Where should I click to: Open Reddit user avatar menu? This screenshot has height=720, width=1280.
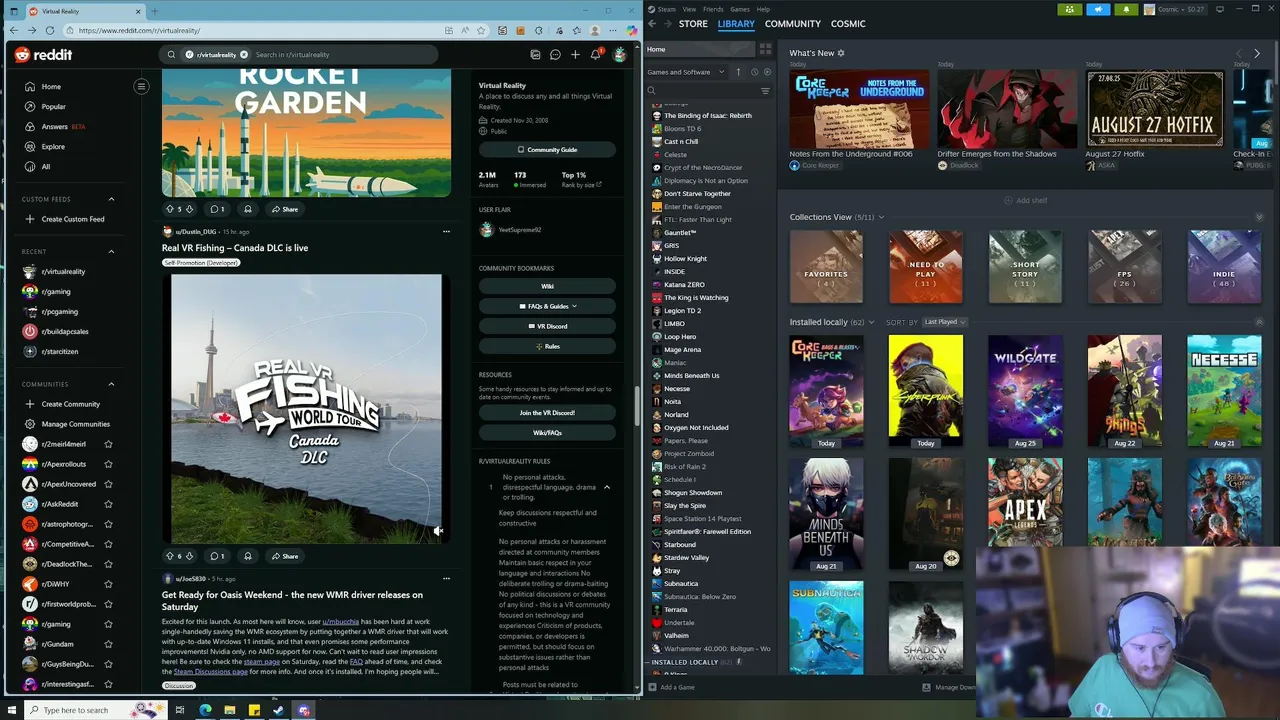[620, 55]
